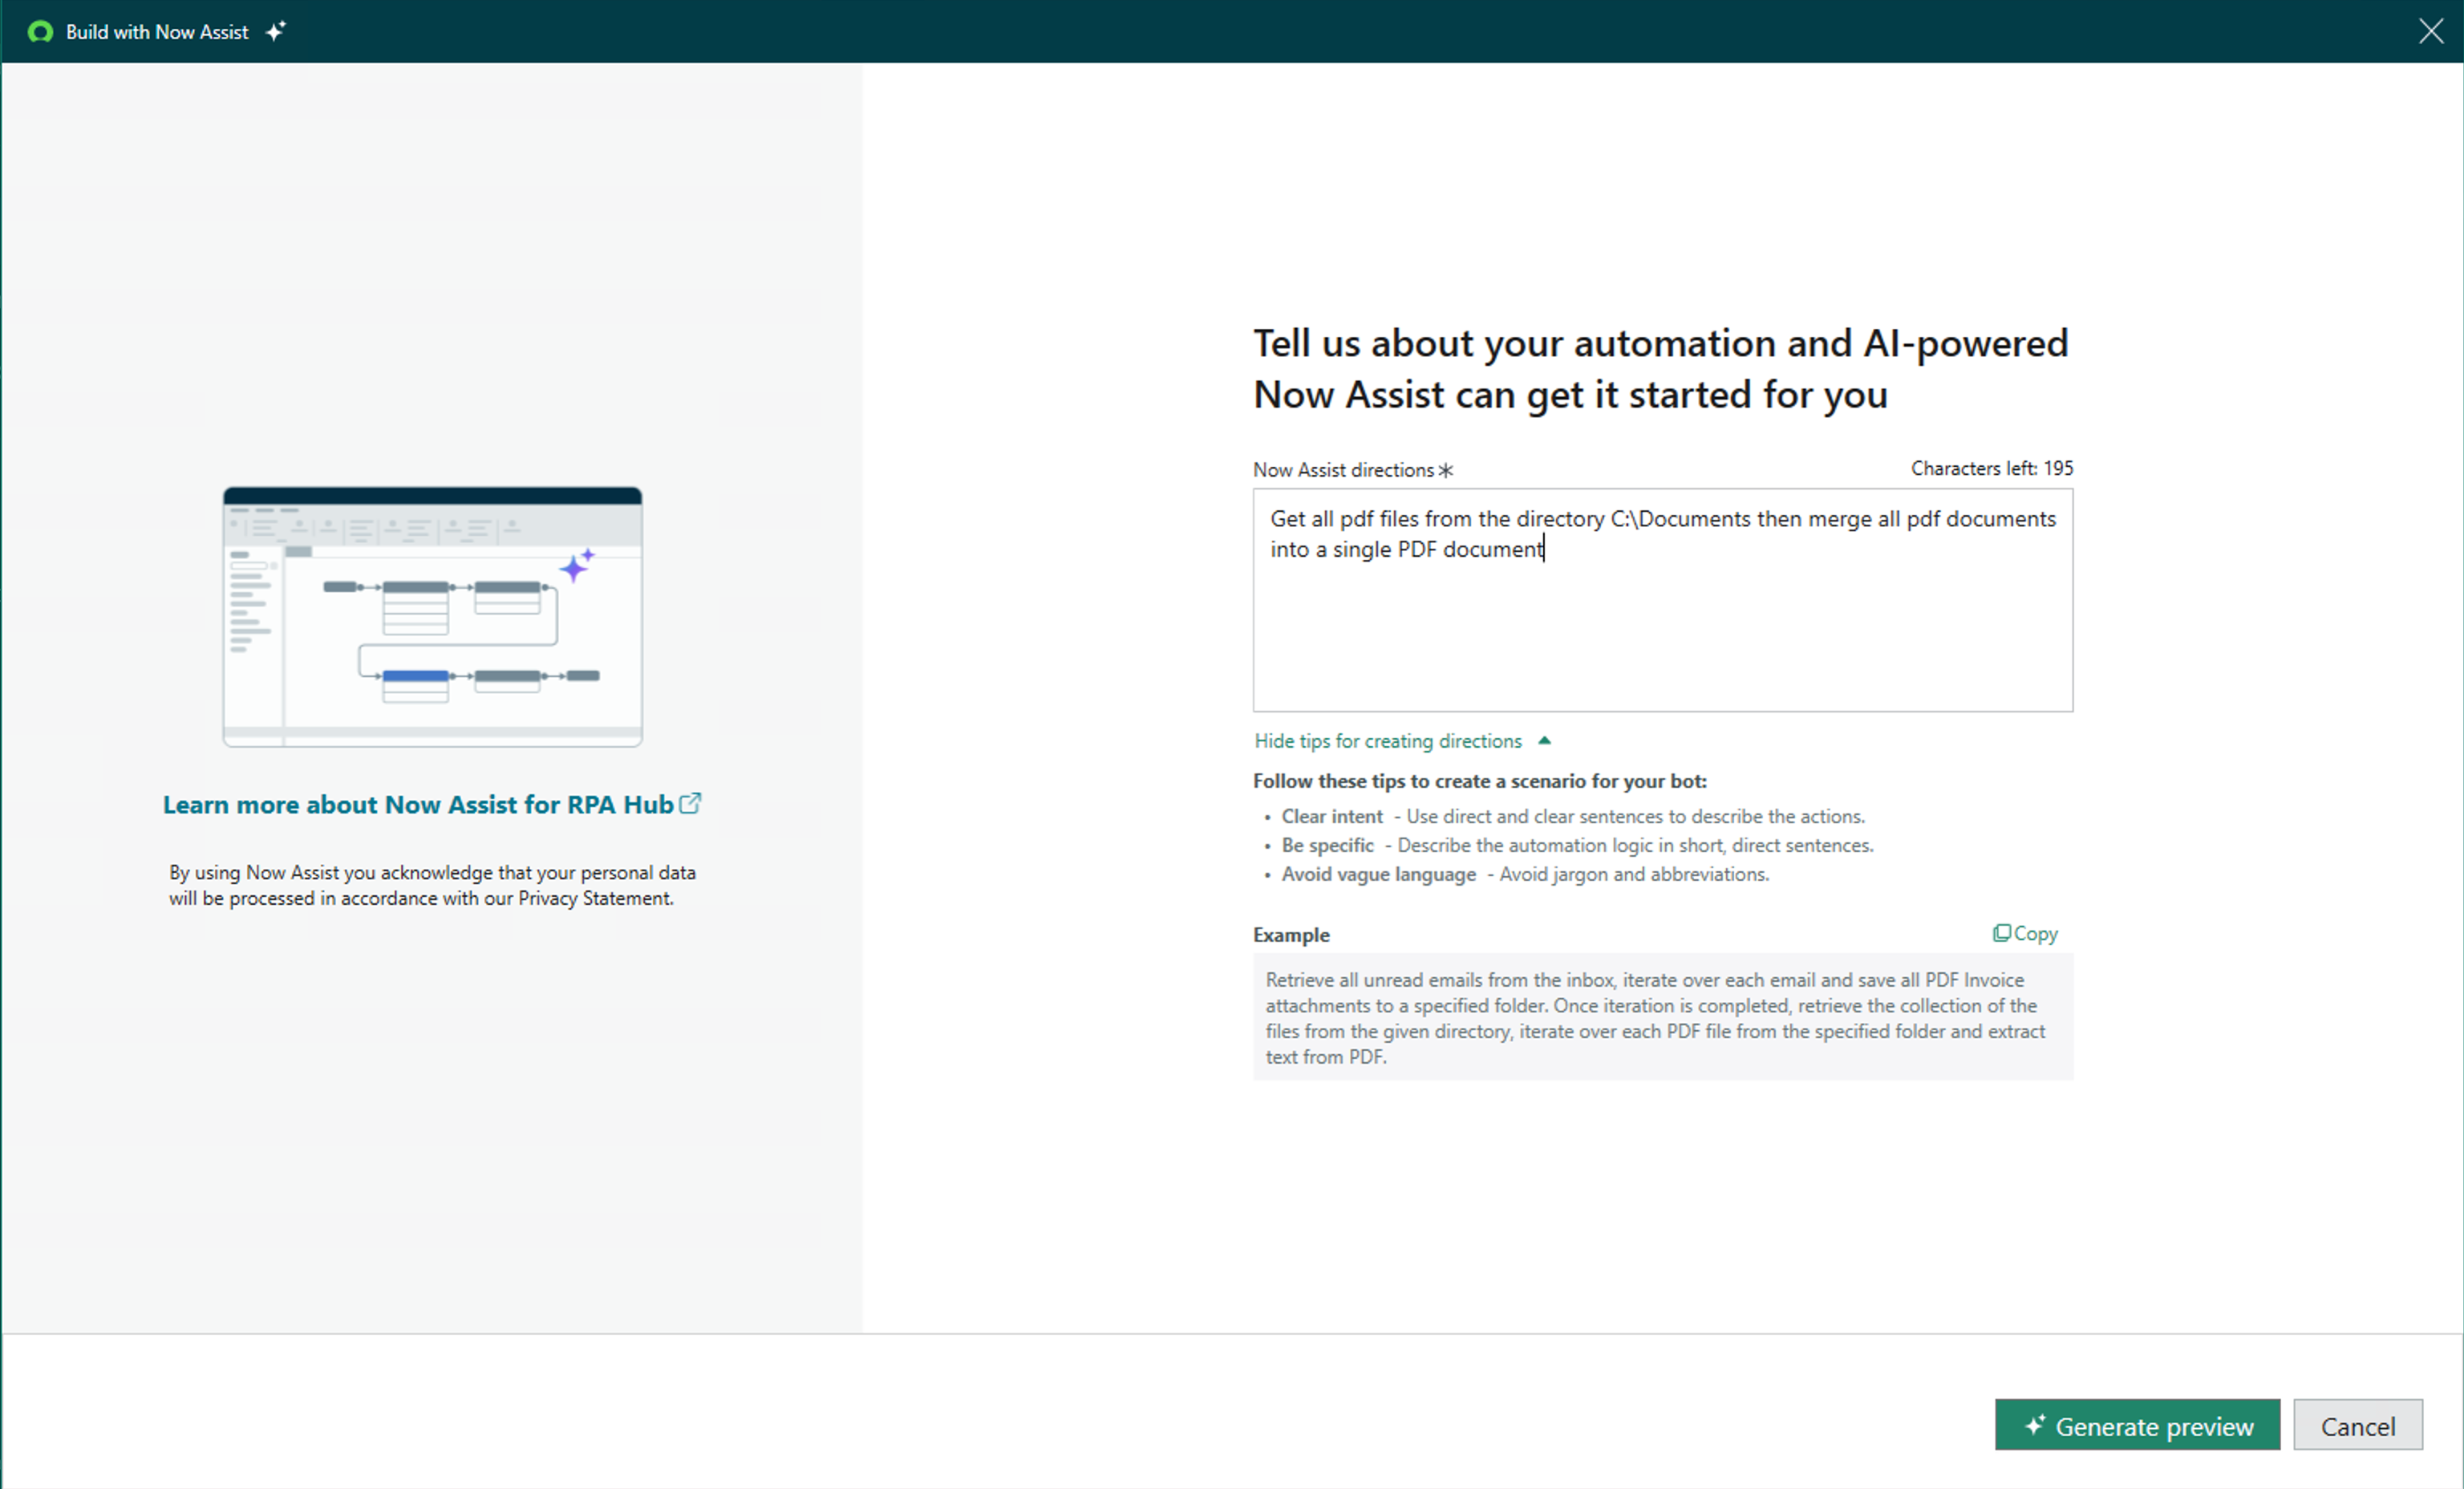Copy the example text

coord(2025,933)
